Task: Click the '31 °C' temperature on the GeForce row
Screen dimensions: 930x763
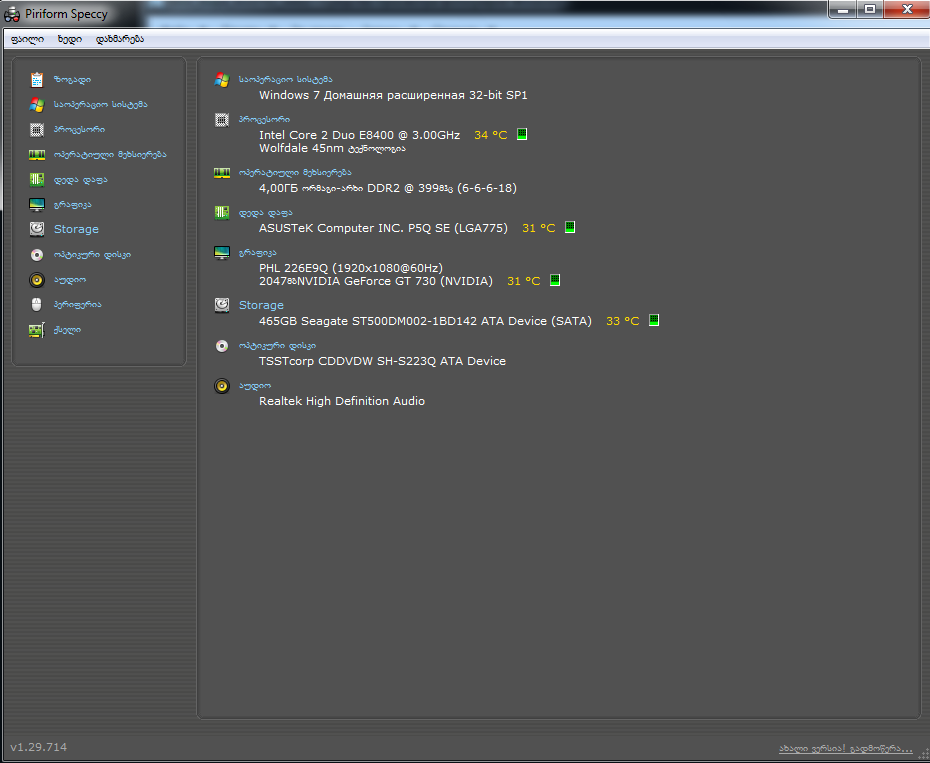Action: tap(524, 281)
